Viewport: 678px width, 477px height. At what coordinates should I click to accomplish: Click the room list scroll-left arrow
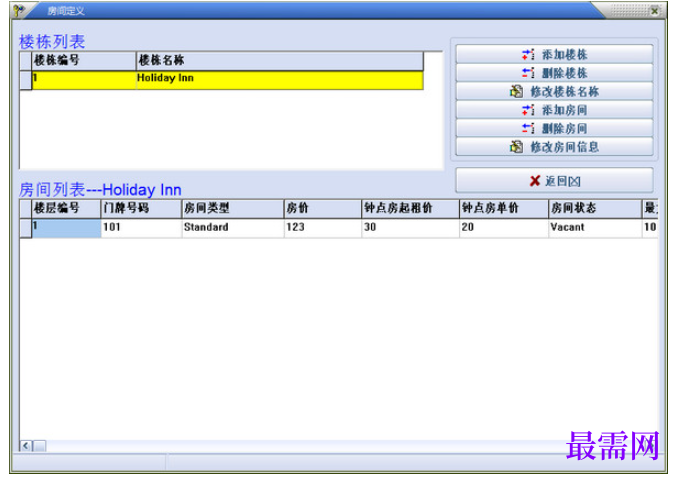(26, 445)
